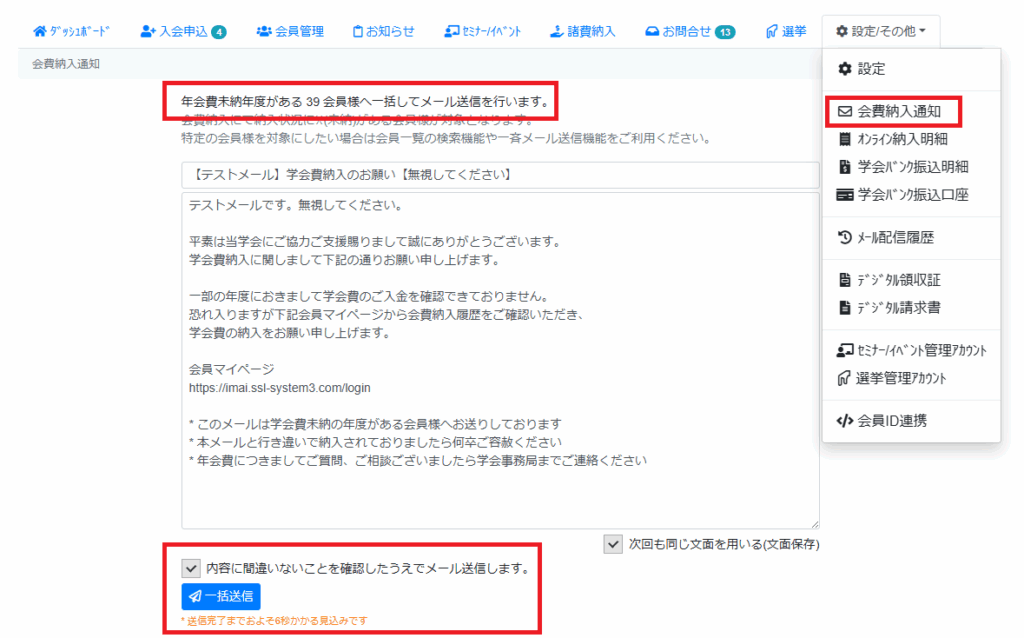Collapse the 設定/その他 dropdown menu
This screenshot has height=638, width=1024.
pos(880,32)
